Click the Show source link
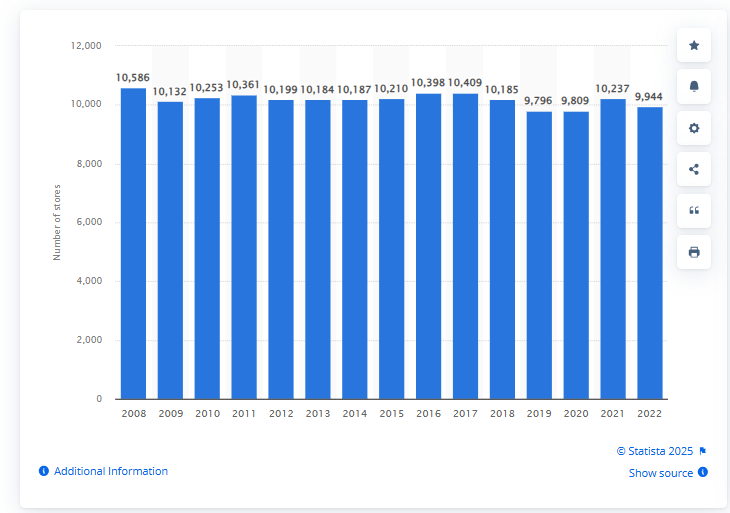This screenshot has height=513, width=730. [661, 473]
